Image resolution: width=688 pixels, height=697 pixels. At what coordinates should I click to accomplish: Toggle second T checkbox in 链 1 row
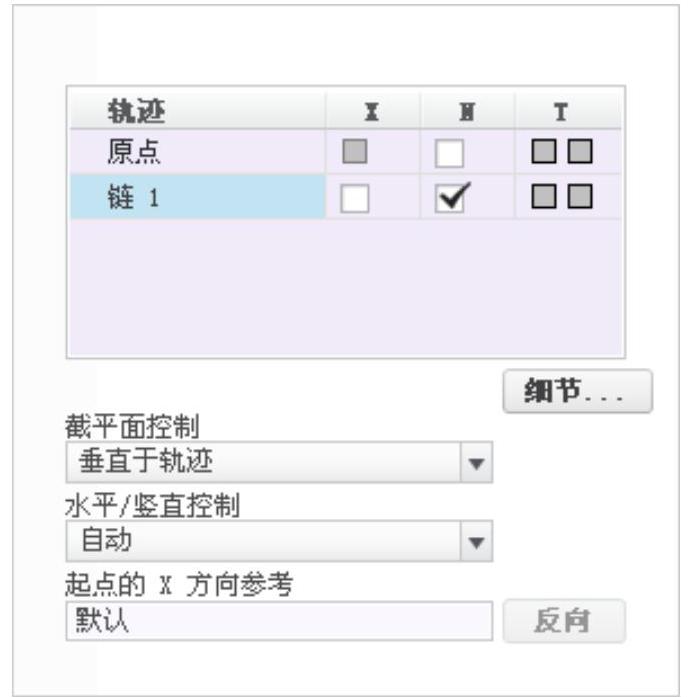[580, 196]
